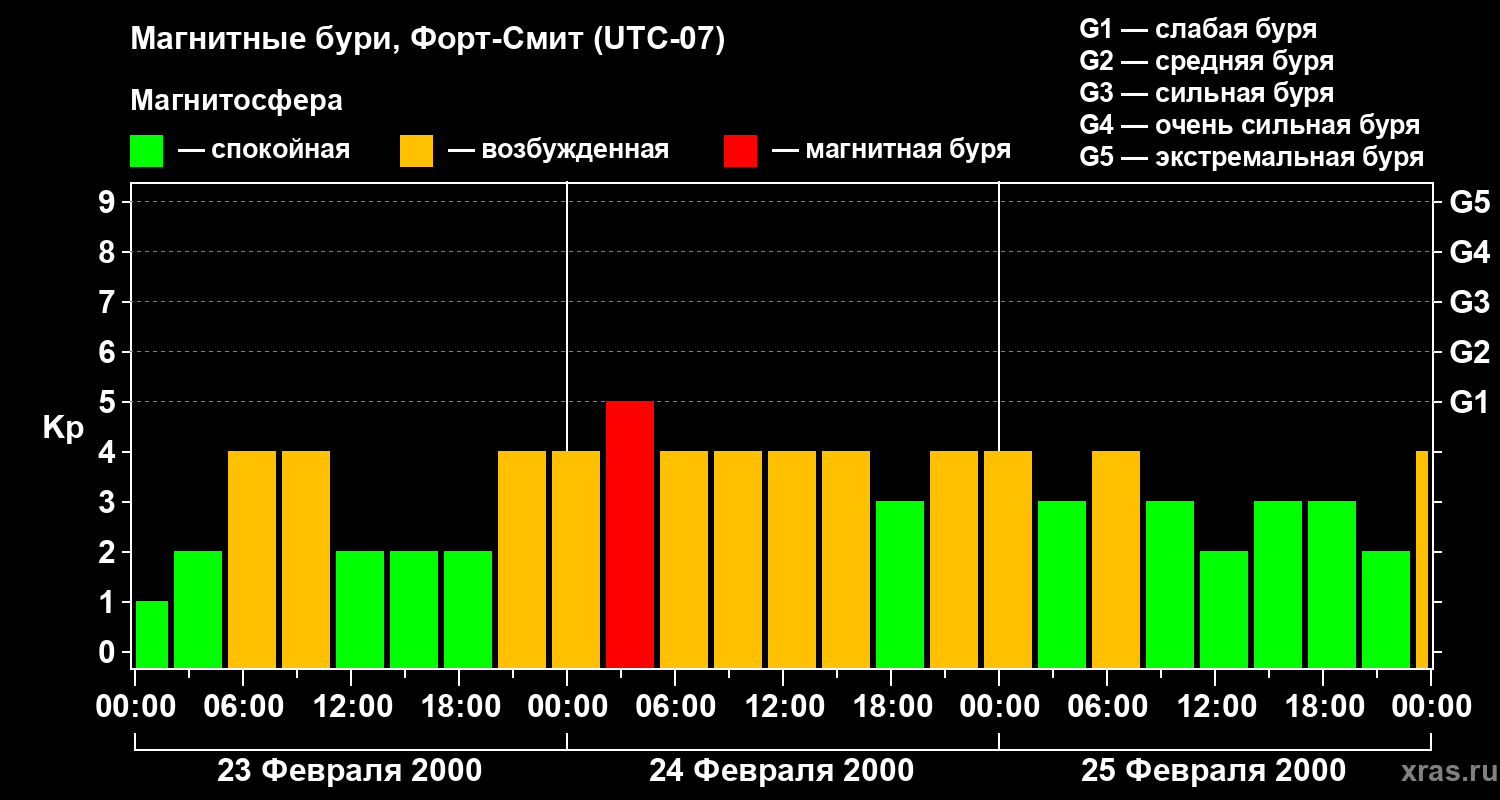Click the '— возбужденная' legend label

click(x=558, y=151)
